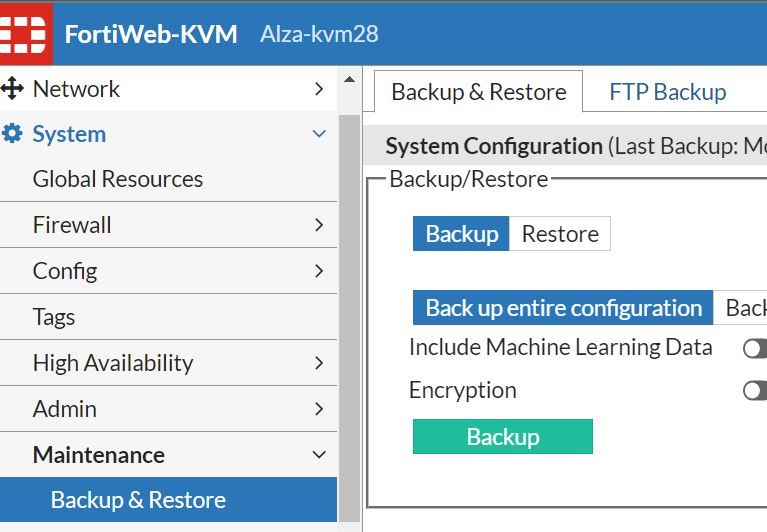Toggle Include Machine Learning Data switch
767x532 pixels.
pos(756,348)
